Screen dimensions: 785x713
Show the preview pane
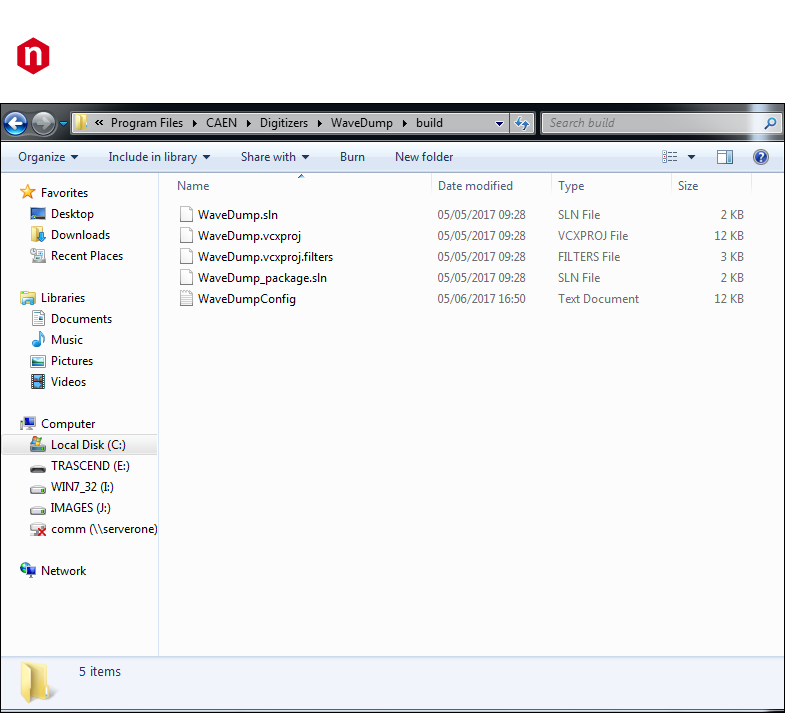[x=724, y=157]
